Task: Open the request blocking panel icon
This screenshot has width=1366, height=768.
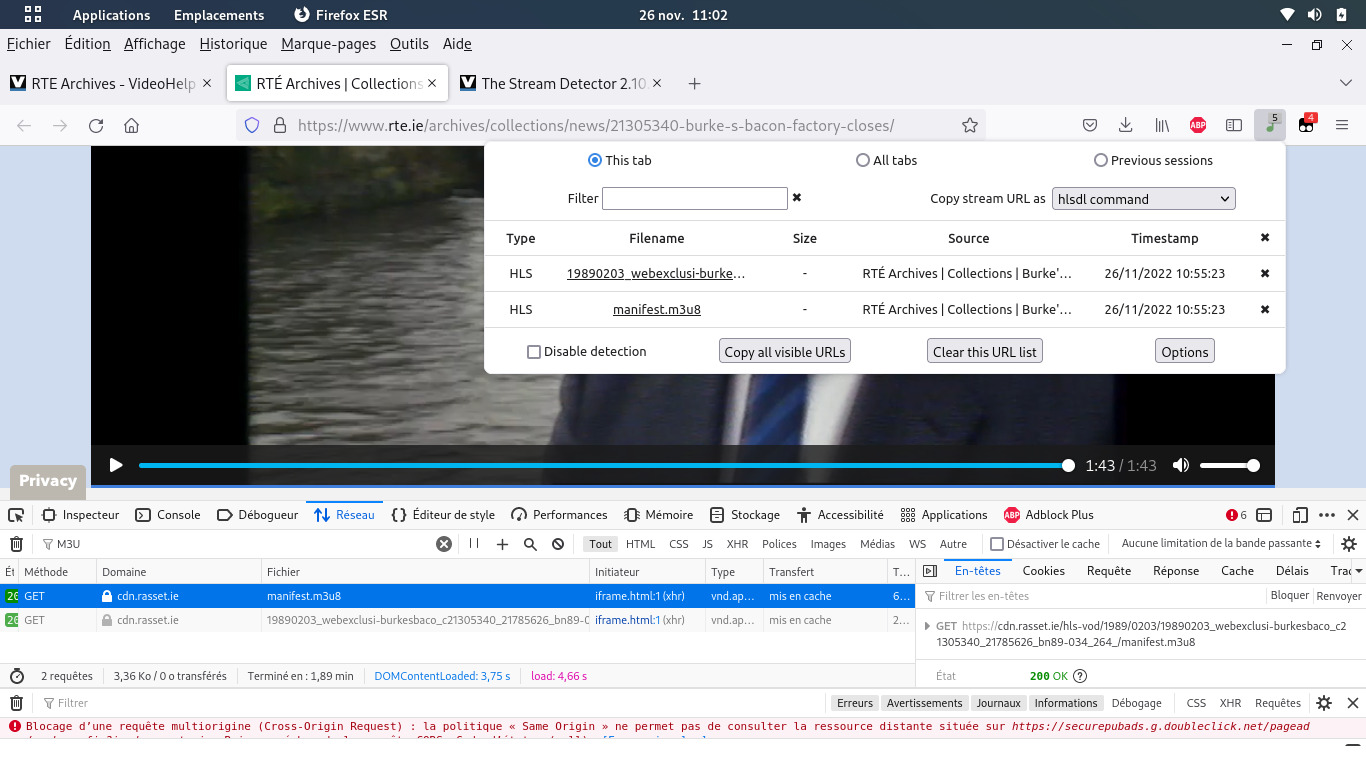Action: 558,544
